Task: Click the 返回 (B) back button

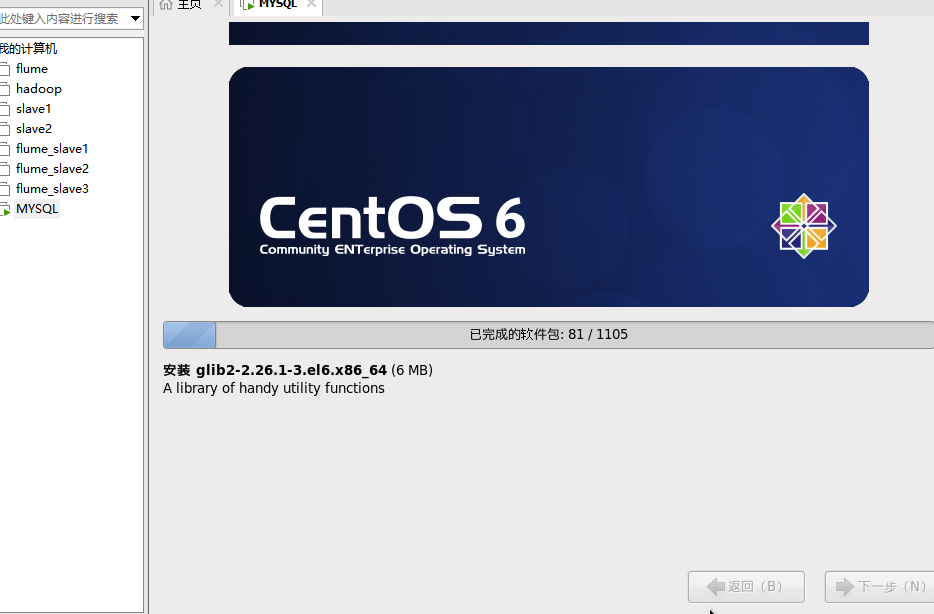Action: (x=746, y=587)
